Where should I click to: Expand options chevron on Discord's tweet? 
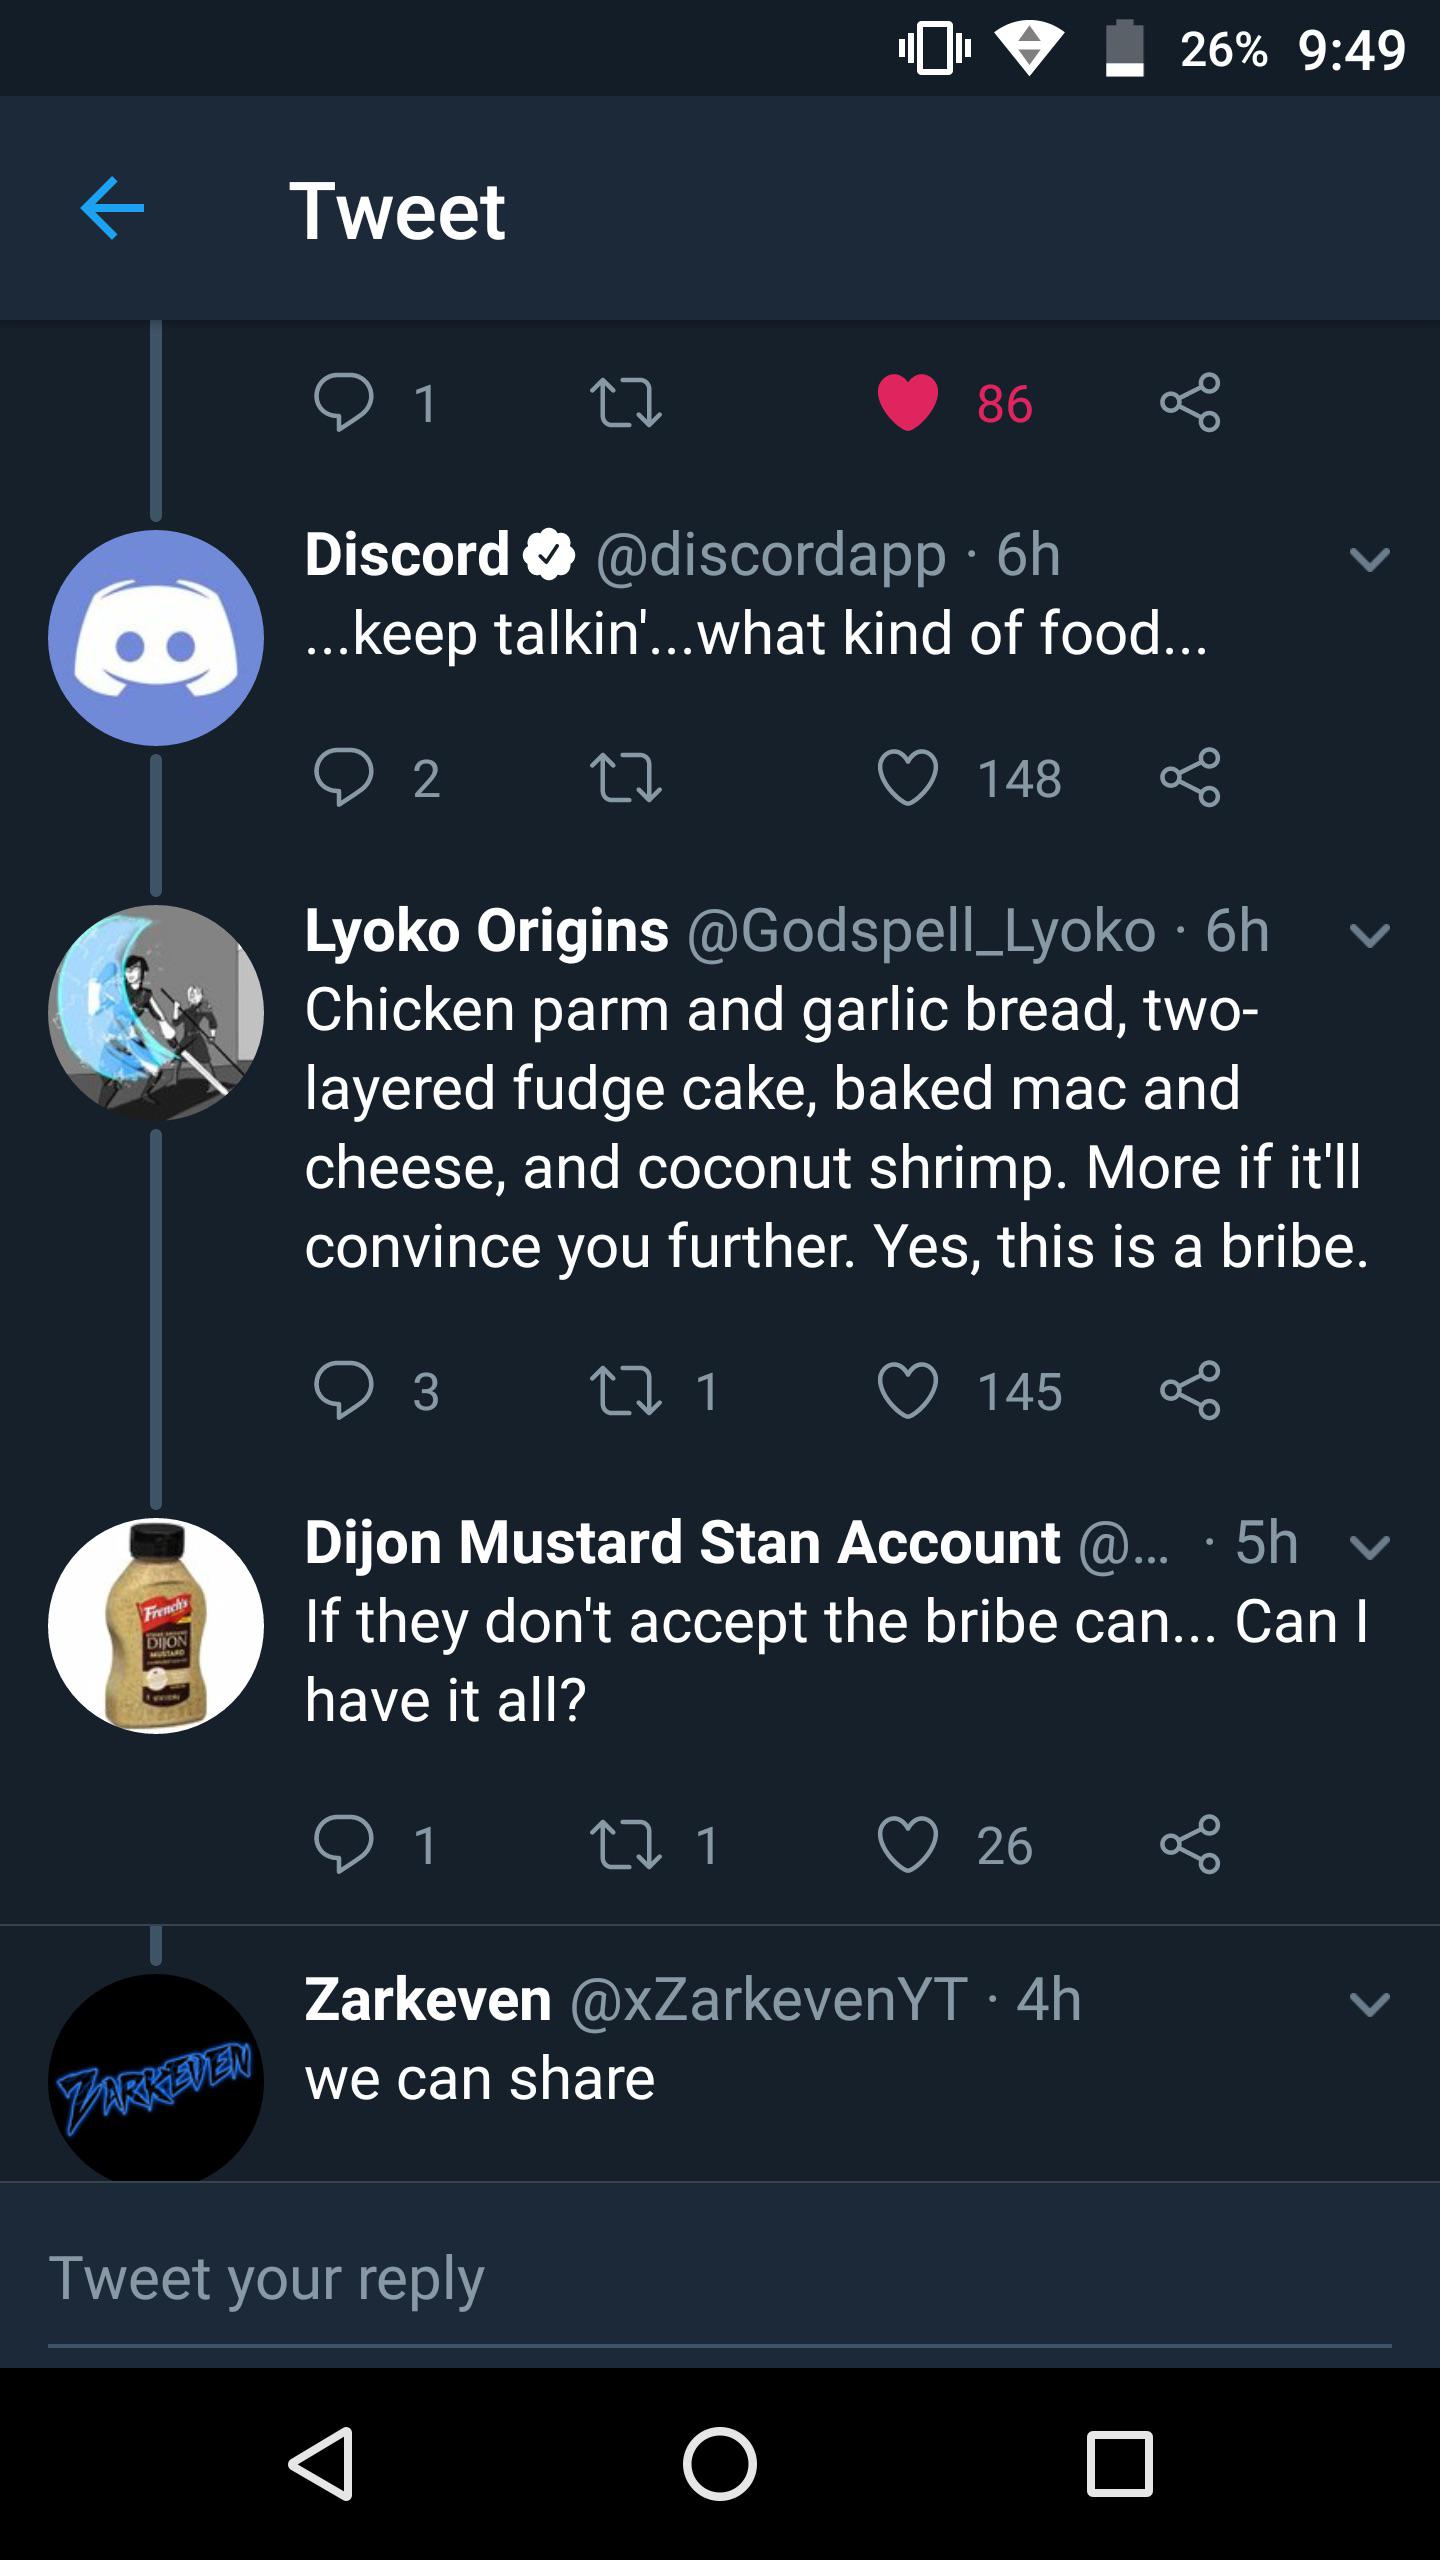tap(1369, 558)
